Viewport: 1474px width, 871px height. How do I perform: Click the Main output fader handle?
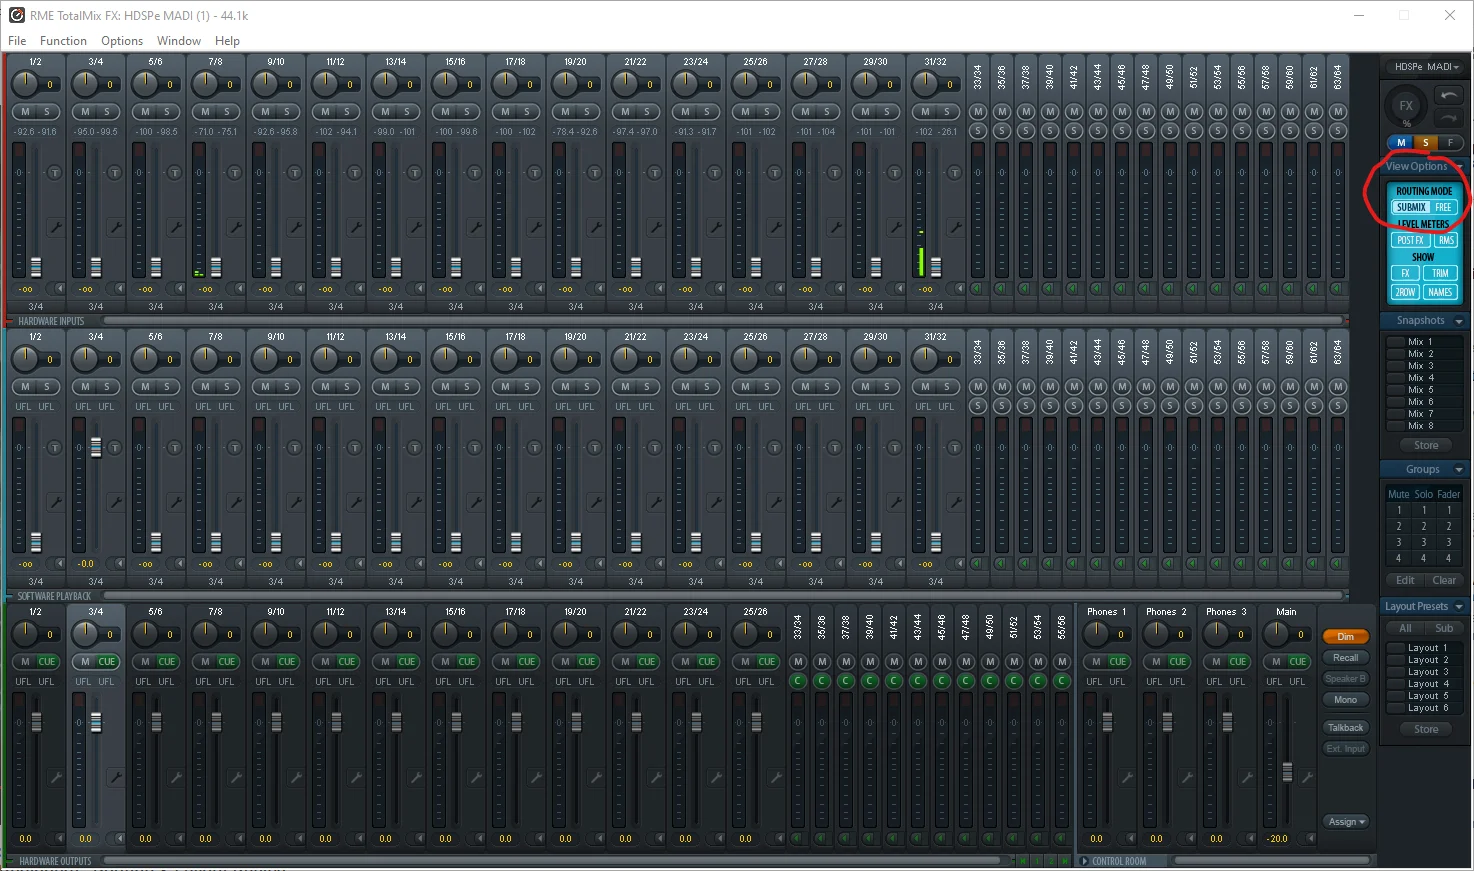tap(1287, 772)
